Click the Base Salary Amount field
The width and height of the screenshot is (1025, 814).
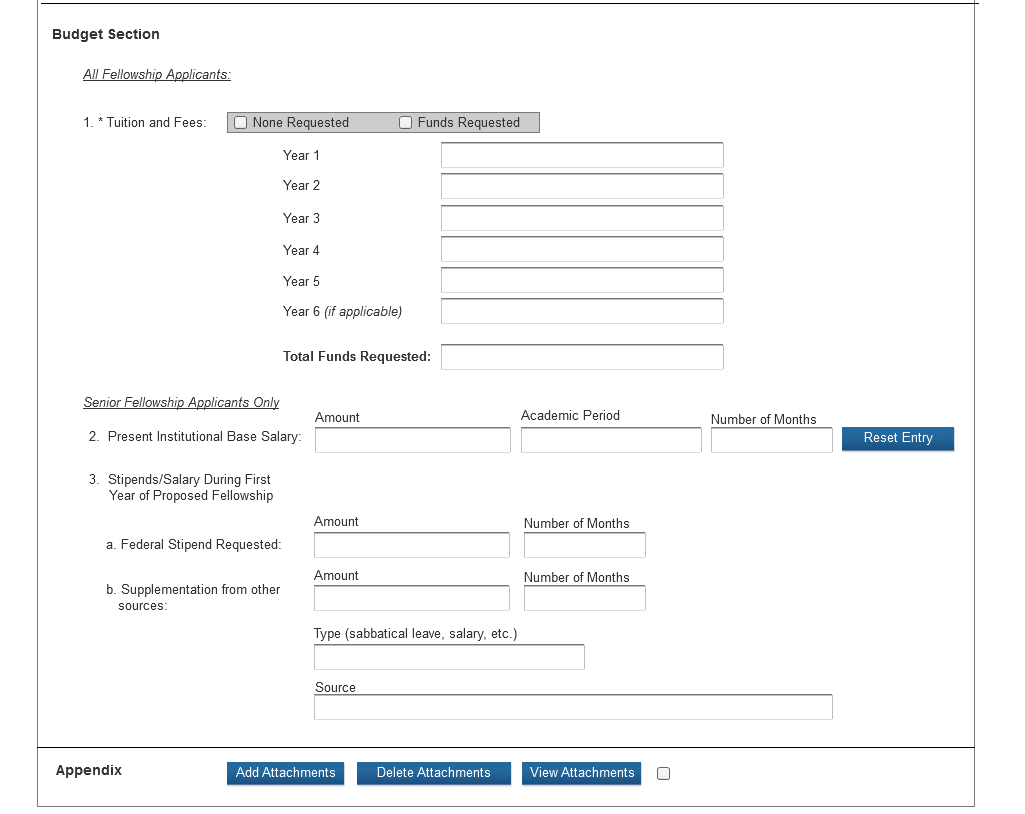point(412,440)
